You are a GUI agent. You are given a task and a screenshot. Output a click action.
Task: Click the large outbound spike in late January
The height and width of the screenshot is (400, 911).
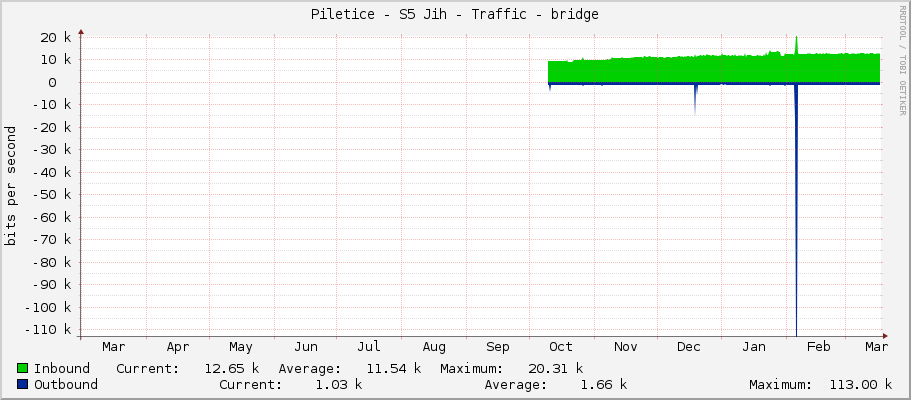point(796,209)
